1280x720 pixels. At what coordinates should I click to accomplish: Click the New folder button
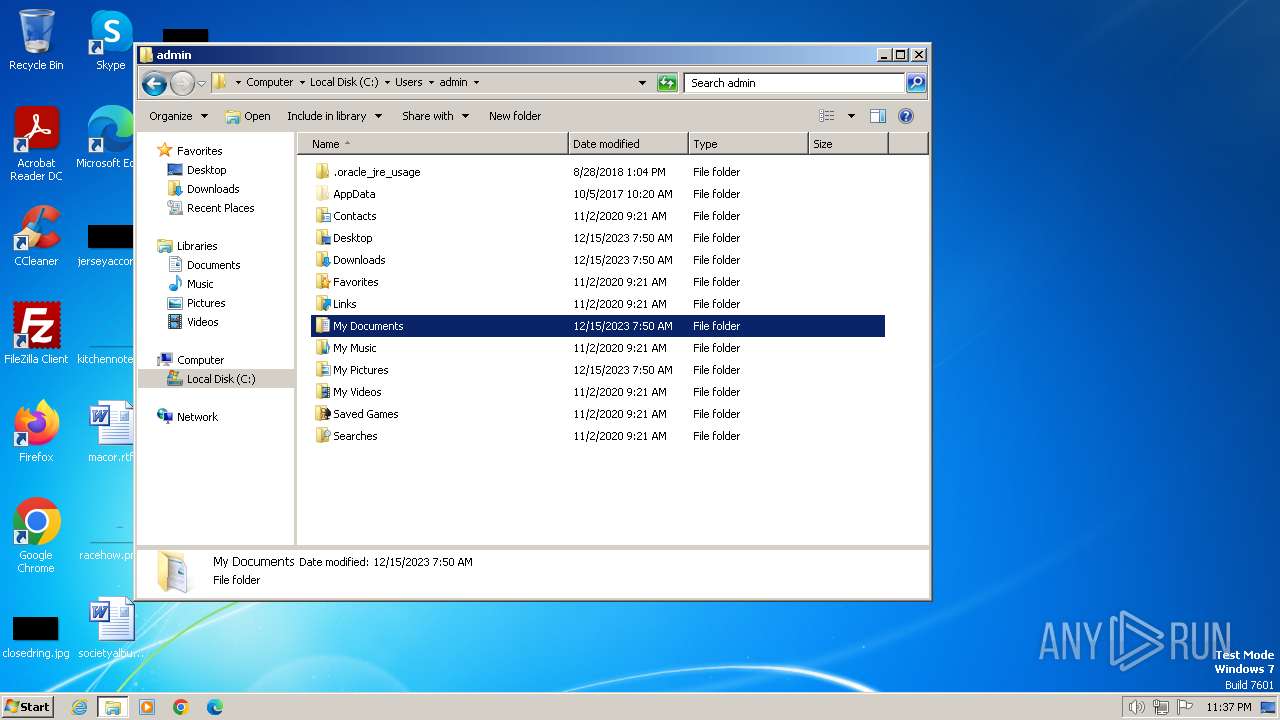click(x=515, y=116)
